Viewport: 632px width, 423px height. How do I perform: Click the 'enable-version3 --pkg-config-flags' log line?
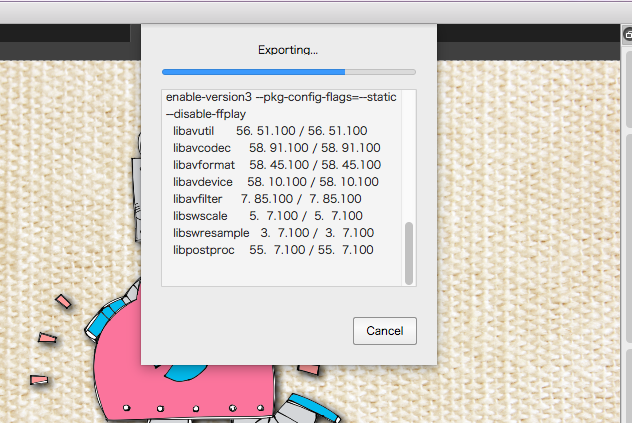281,97
